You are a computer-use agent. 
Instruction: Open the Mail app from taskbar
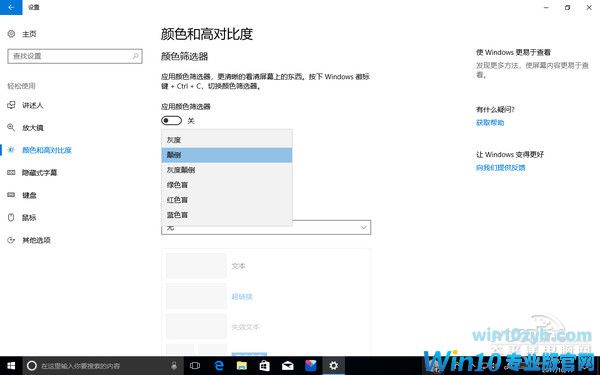click(x=287, y=366)
